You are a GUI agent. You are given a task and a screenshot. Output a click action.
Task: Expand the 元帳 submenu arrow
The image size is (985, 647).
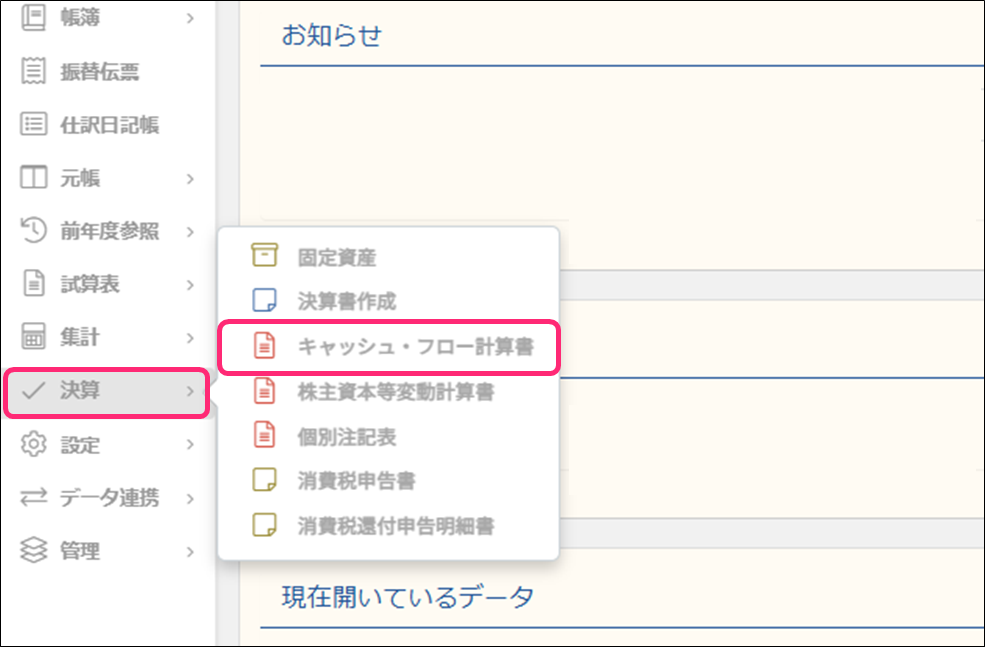point(190,180)
